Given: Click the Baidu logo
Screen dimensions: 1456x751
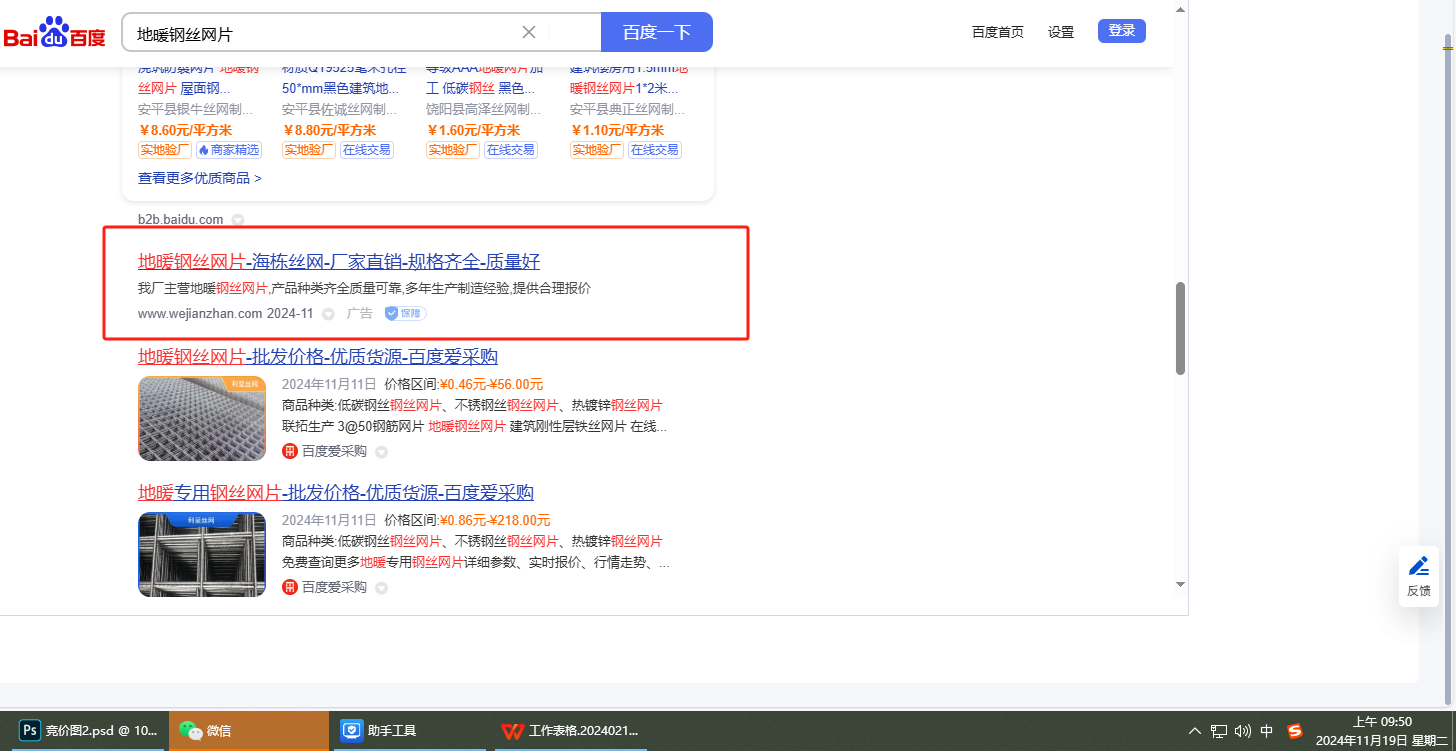Looking at the screenshot, I should [x=55, y=33].
